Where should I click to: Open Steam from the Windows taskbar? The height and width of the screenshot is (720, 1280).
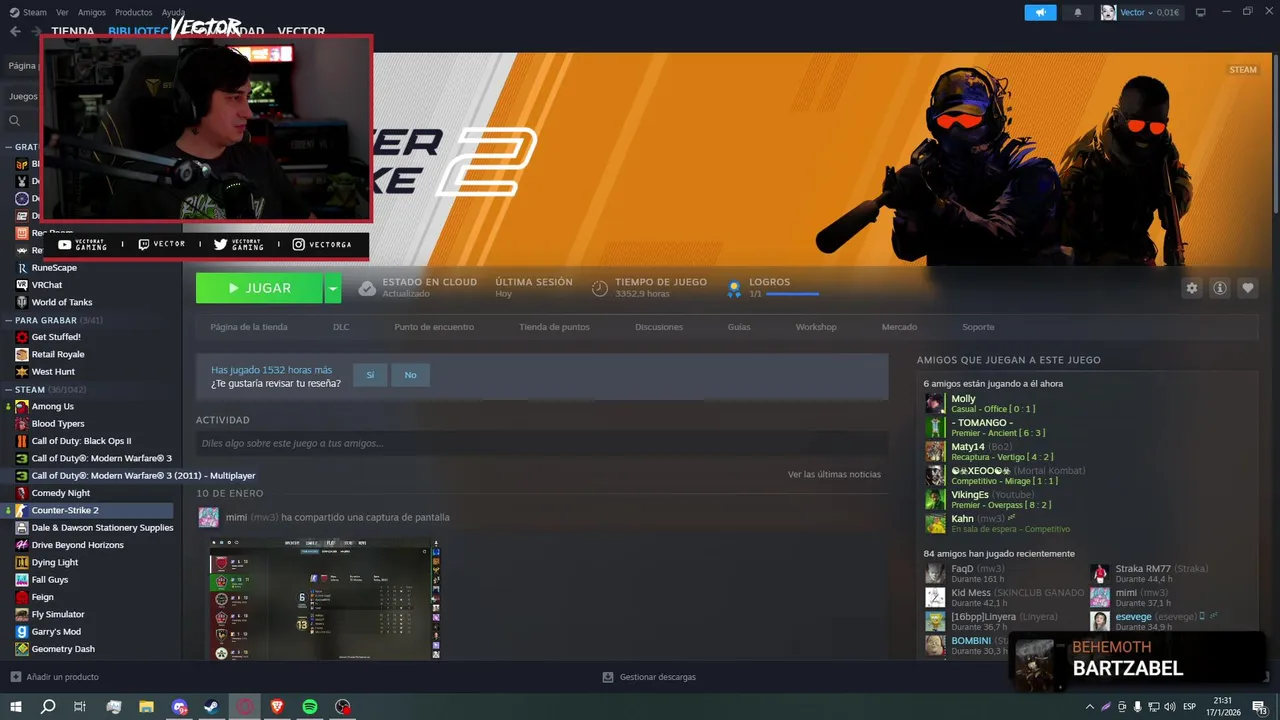click(x=212, y=707)
